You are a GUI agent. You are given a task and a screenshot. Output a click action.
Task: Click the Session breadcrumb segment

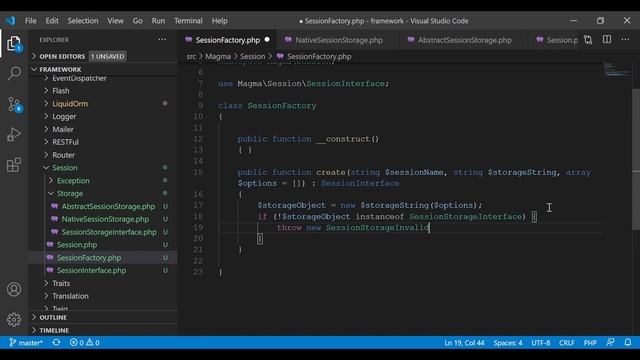[252, 56]
